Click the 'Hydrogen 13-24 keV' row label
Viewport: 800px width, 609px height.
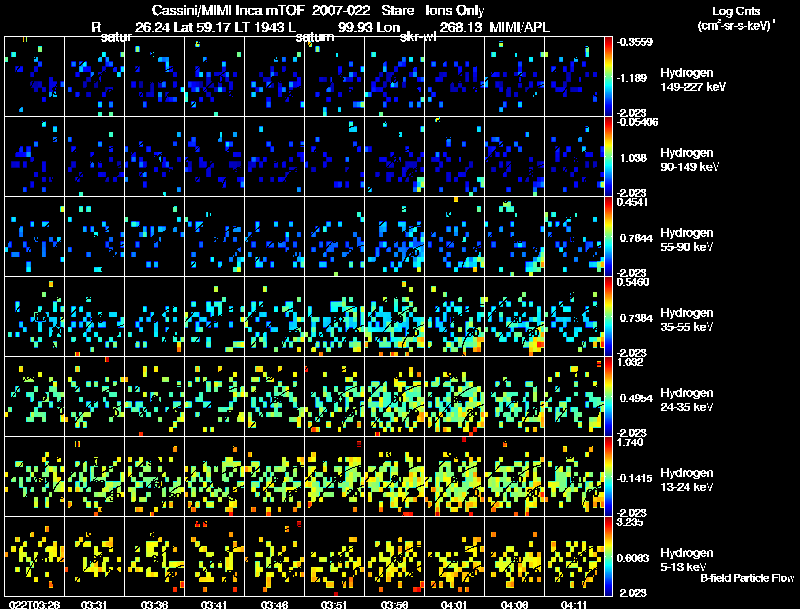pyautogui.click(x=686, y=480)
